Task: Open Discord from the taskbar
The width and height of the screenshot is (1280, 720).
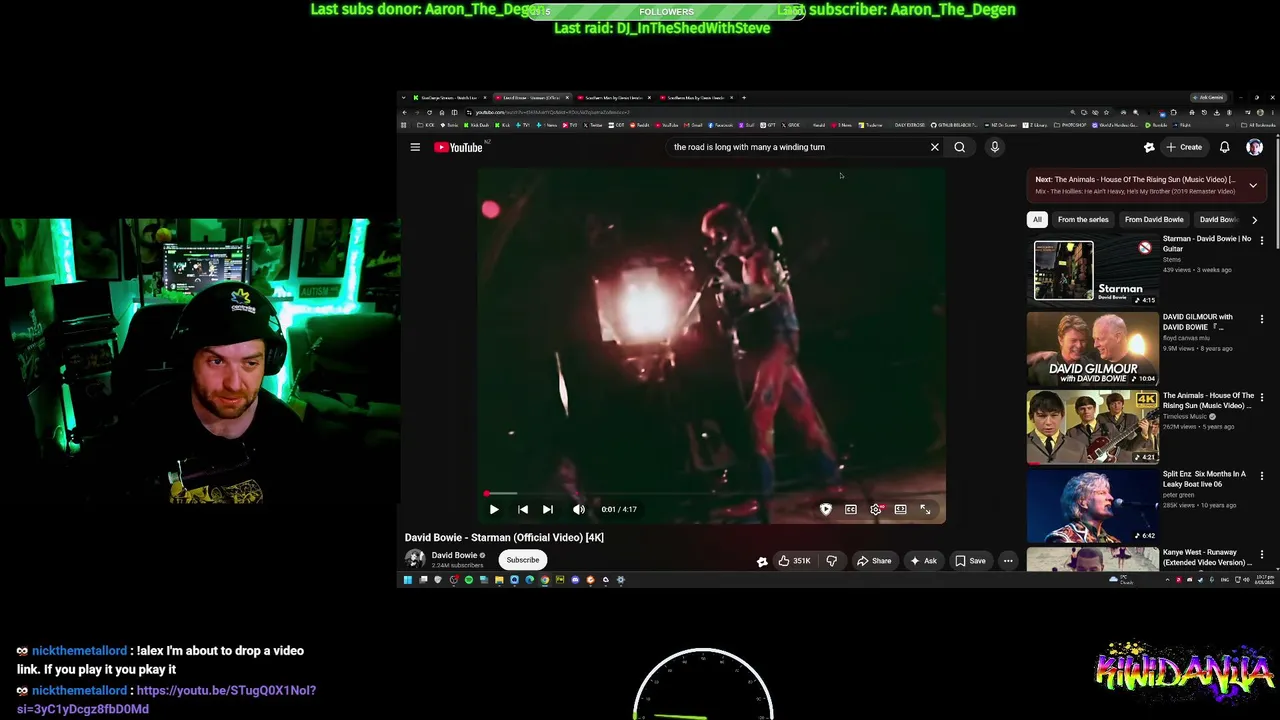Action: click(575, 580)
